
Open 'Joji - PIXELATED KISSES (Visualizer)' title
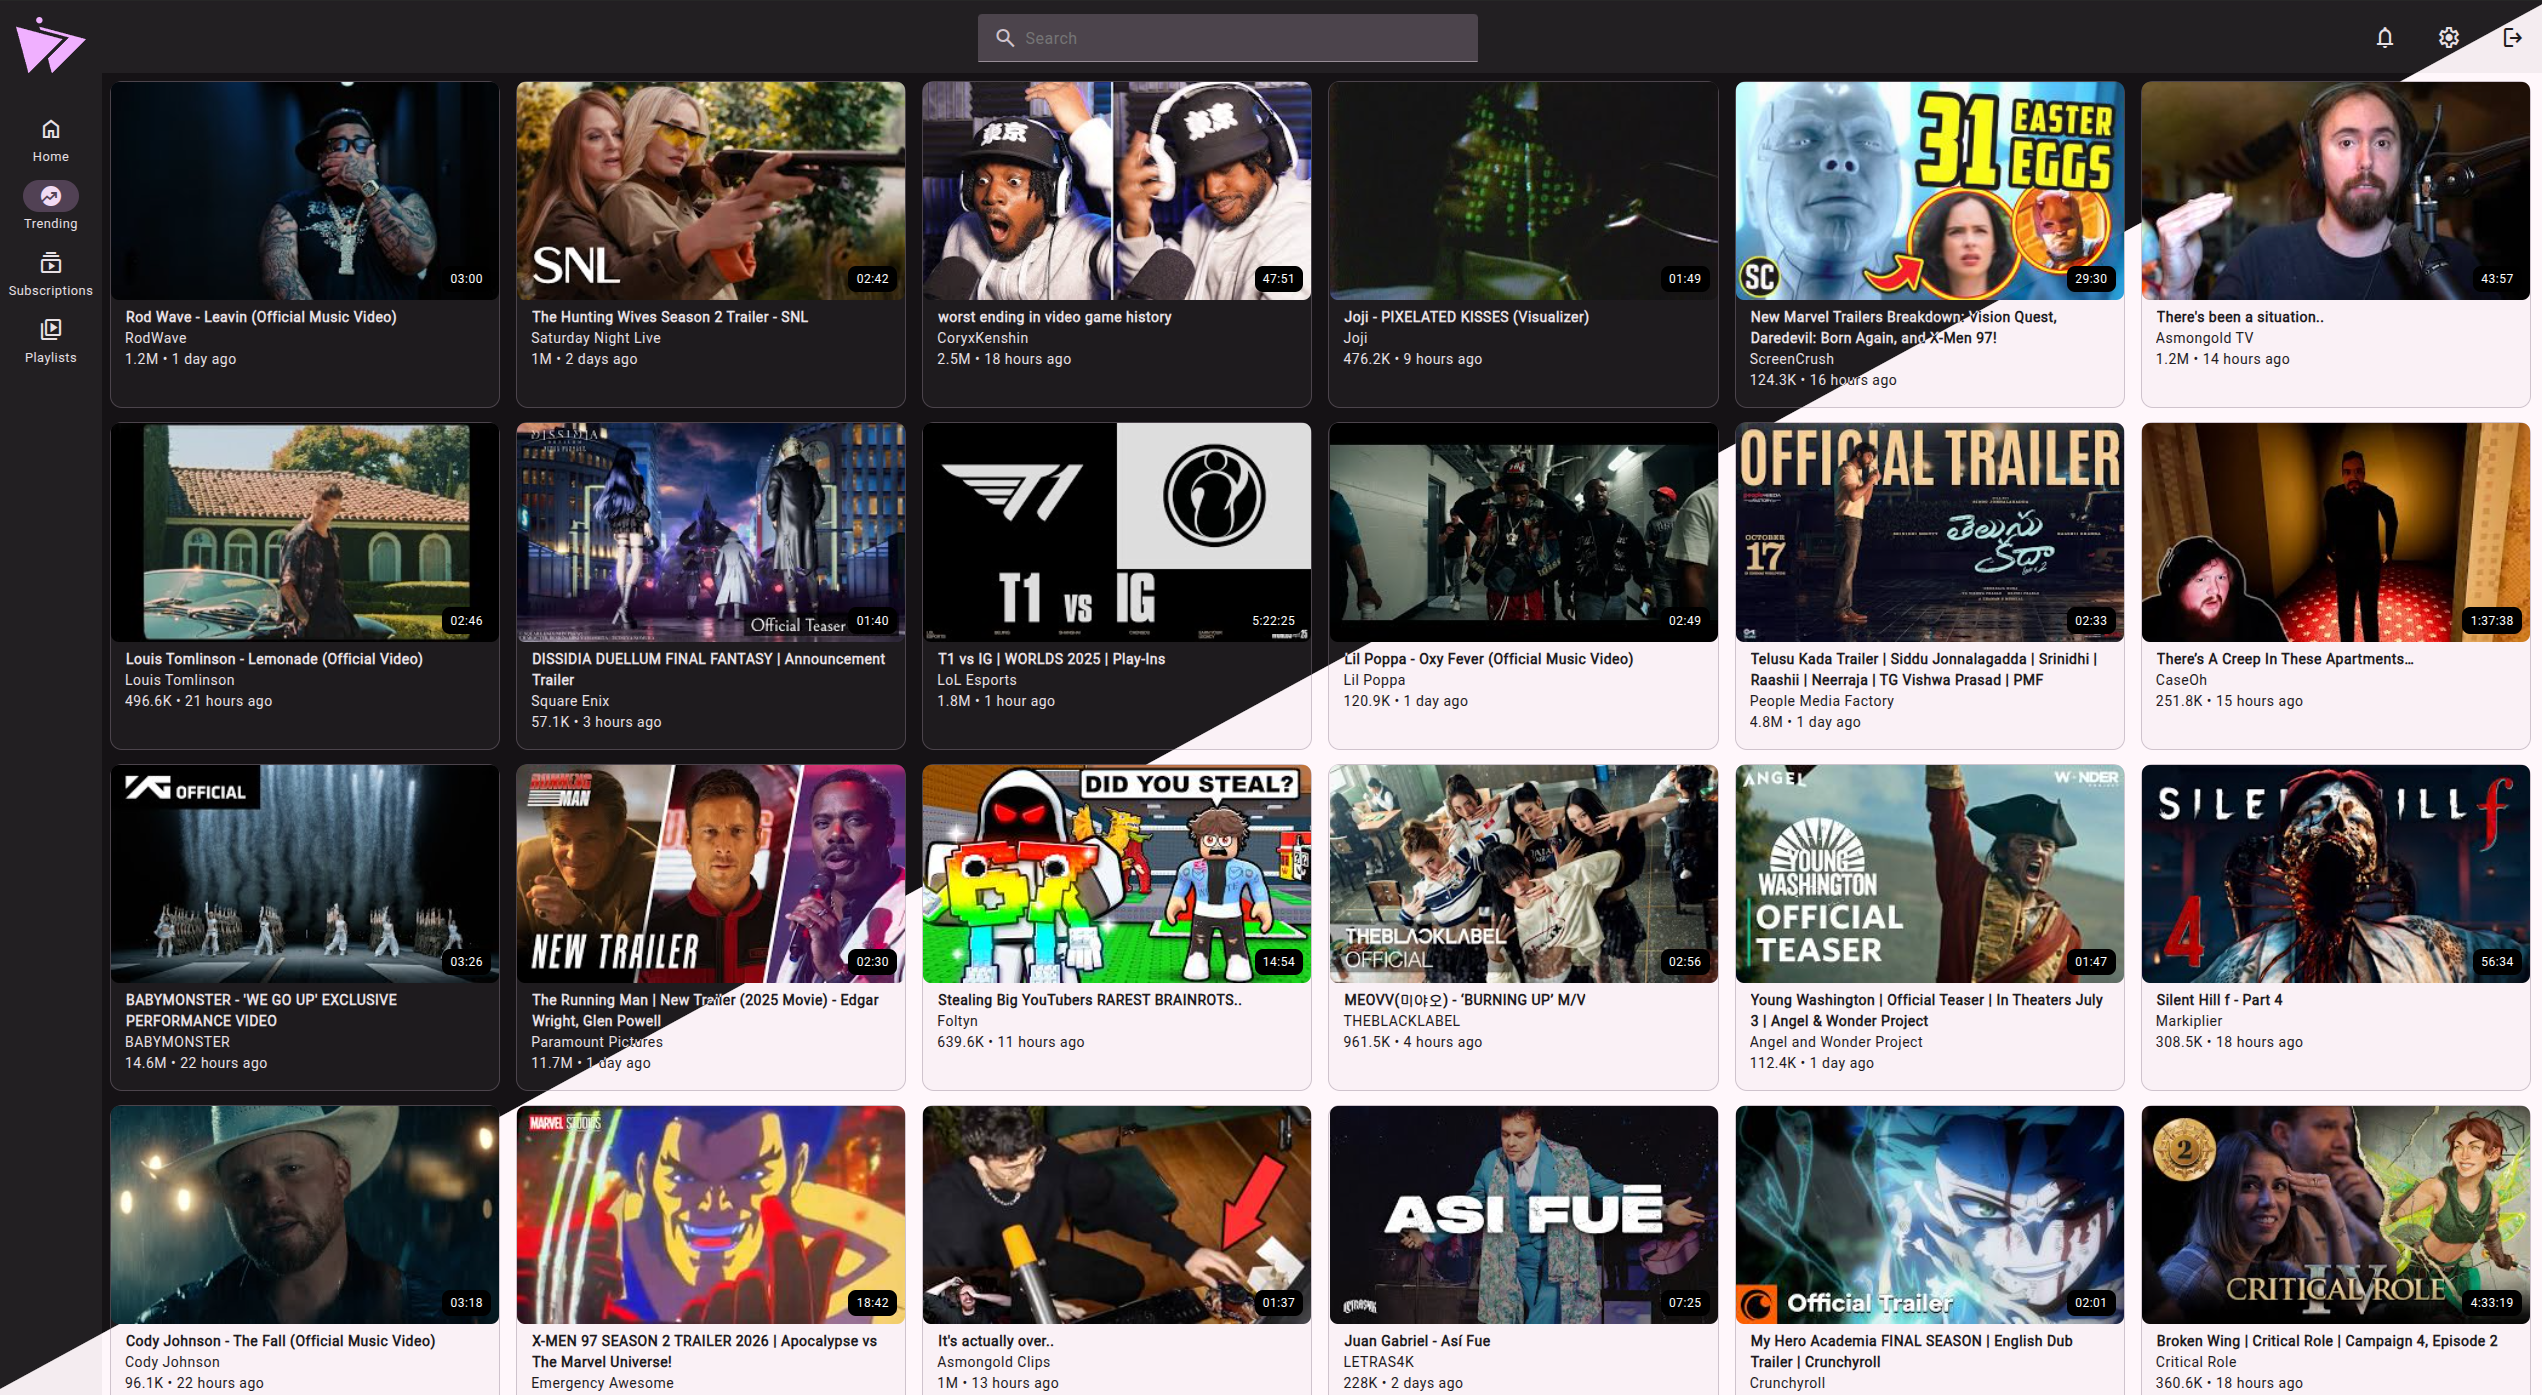tap(1466, 317)
